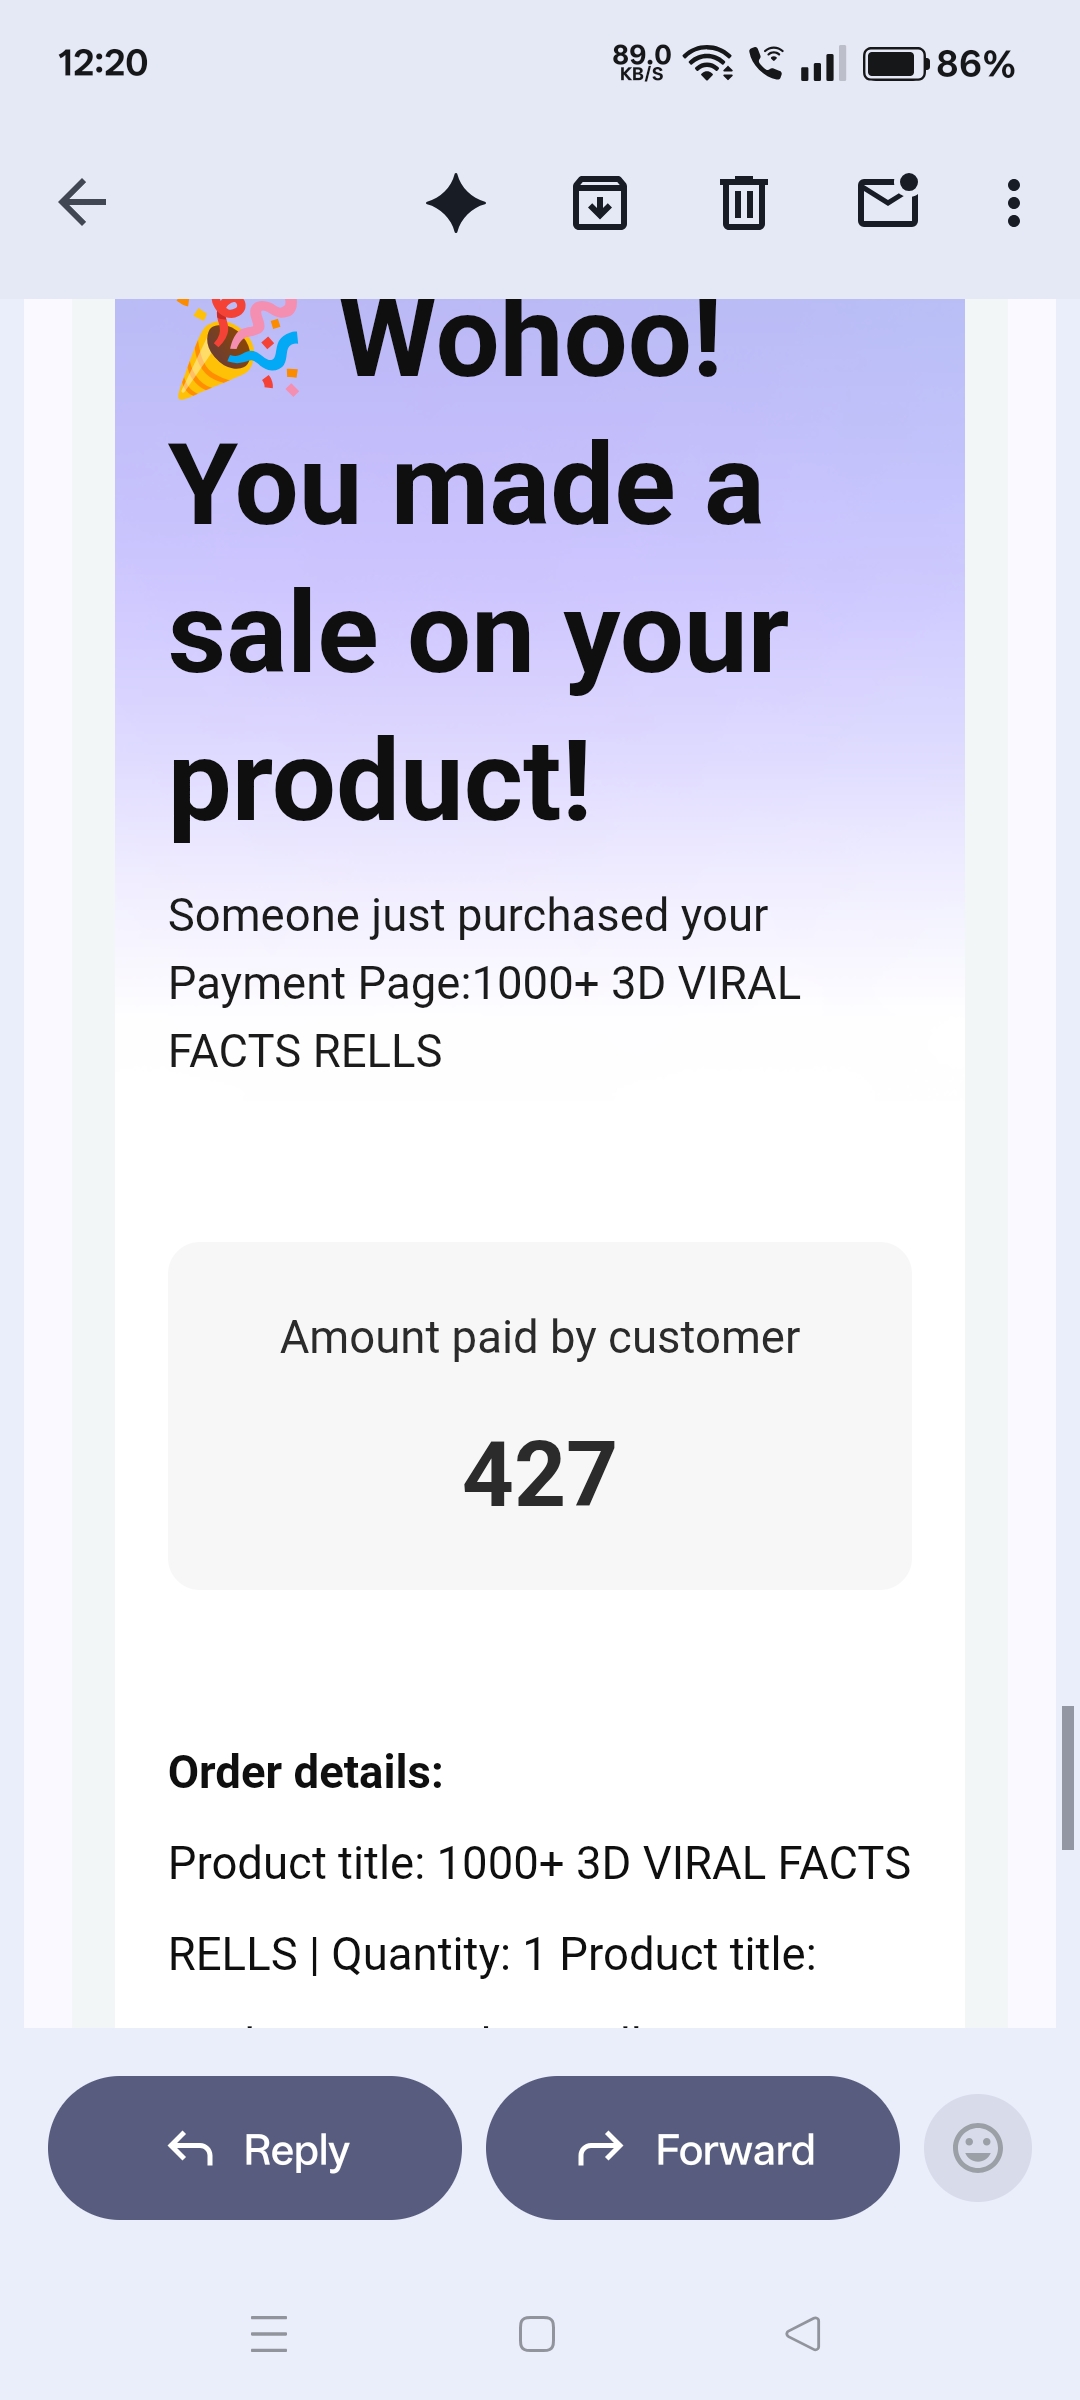Archive this email with the archive icon

point(600,203)
